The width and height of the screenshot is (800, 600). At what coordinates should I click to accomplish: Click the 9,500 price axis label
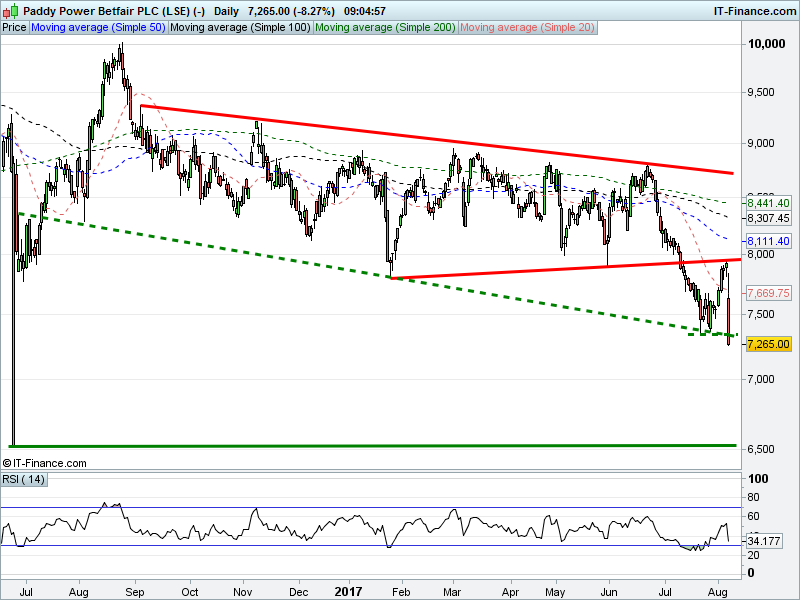(x=761, y=92)
